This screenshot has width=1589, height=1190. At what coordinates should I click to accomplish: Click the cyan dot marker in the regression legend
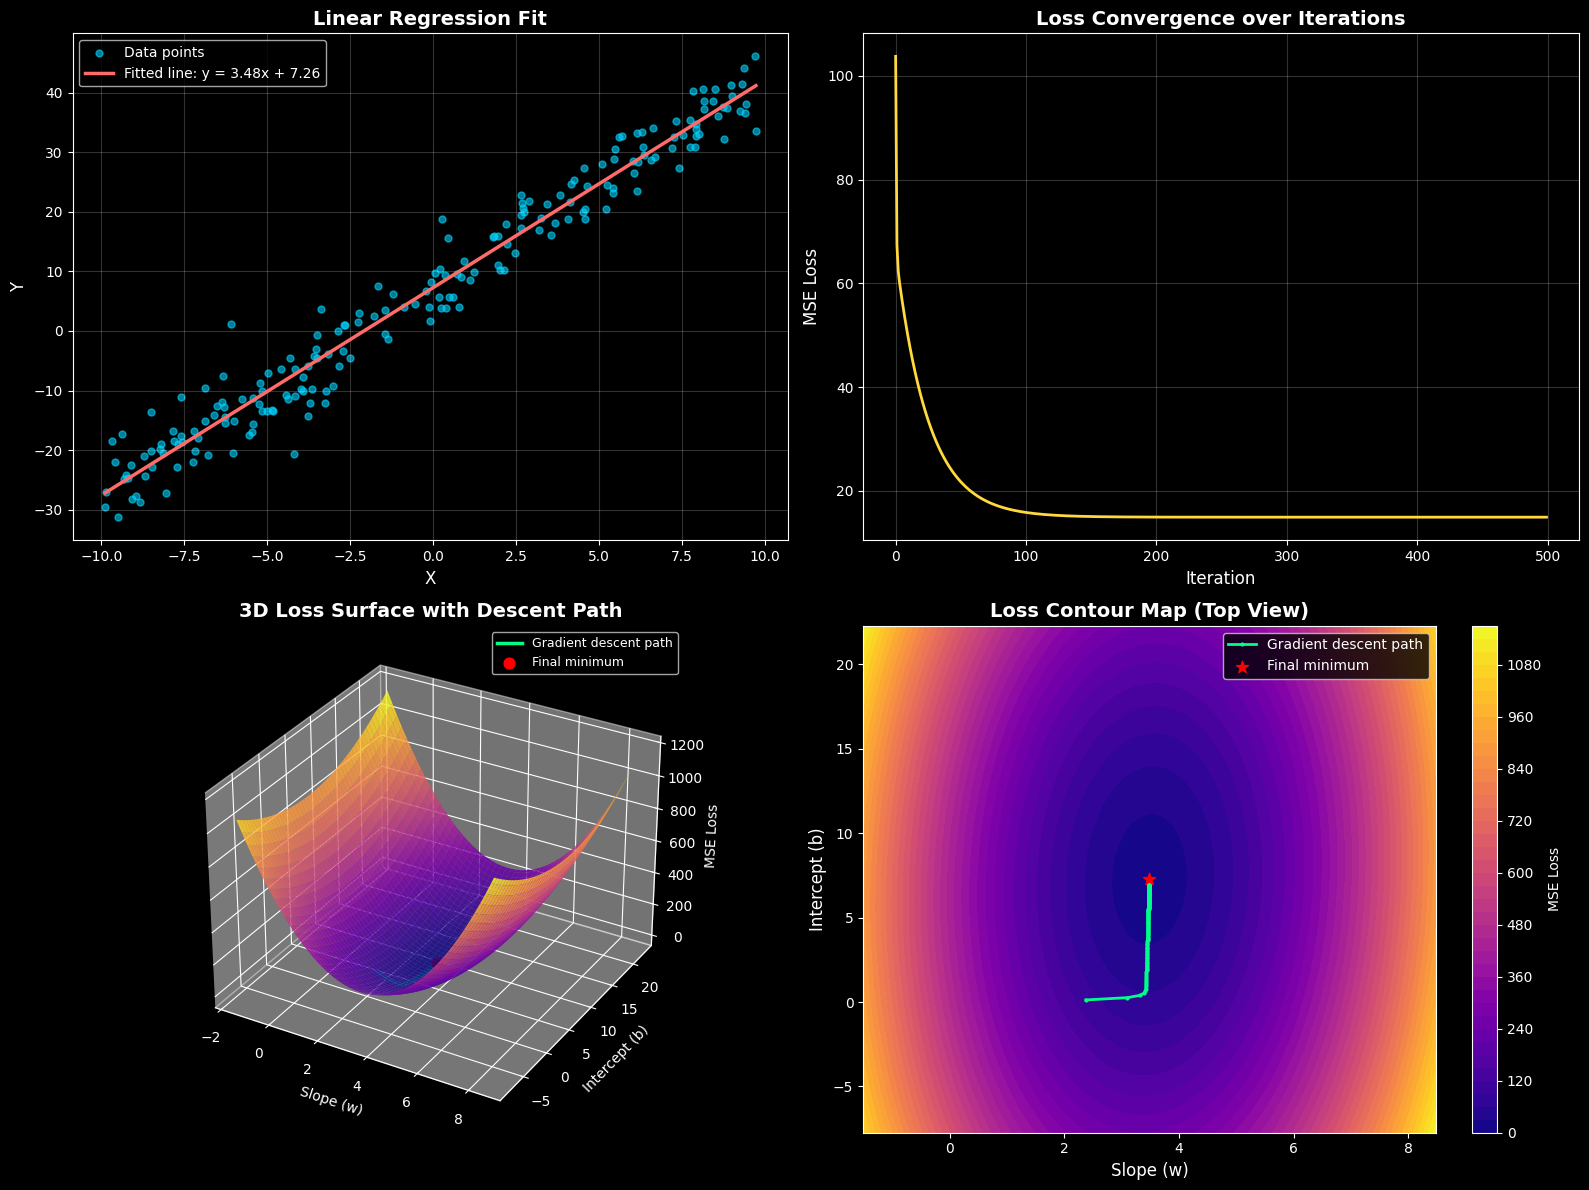99,53
